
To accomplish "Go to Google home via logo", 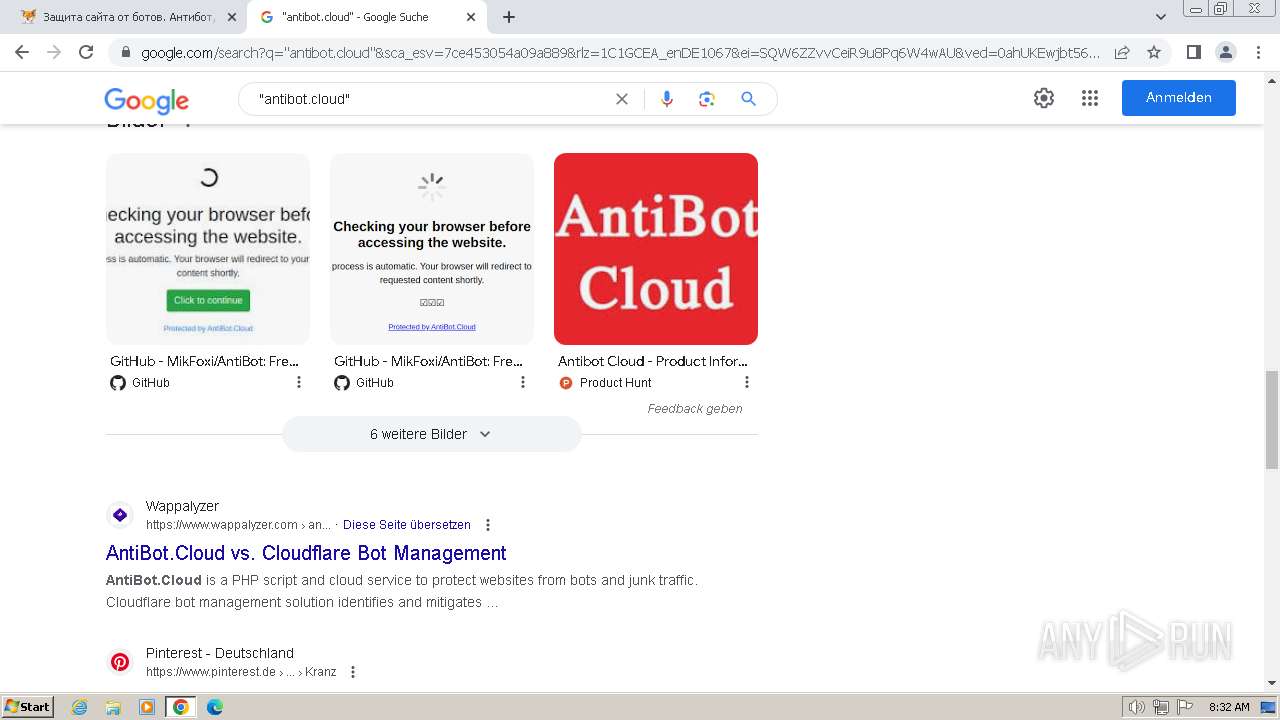I will [146, 100].
